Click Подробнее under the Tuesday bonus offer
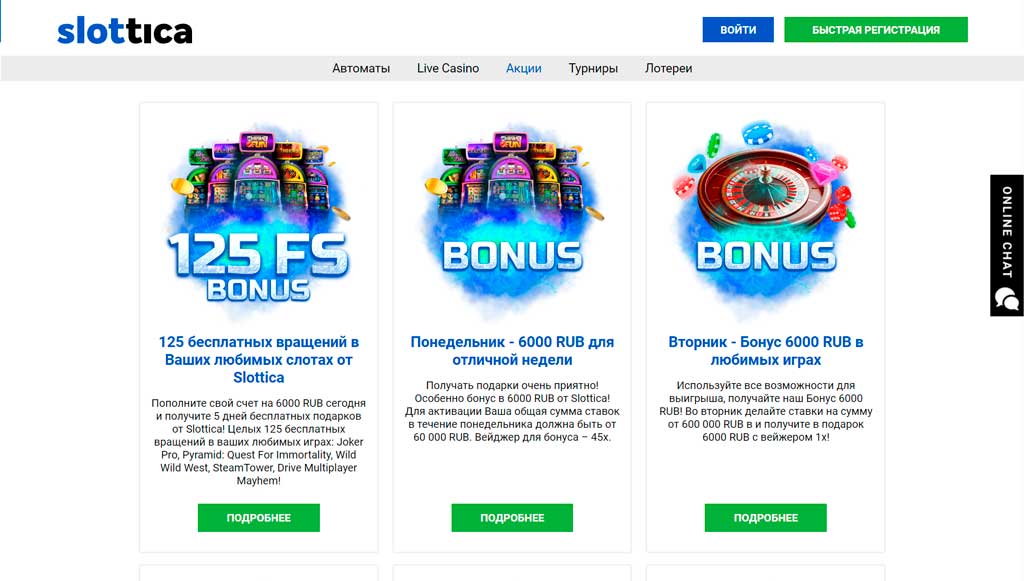 pyautogui.click(x=765, y=518)
